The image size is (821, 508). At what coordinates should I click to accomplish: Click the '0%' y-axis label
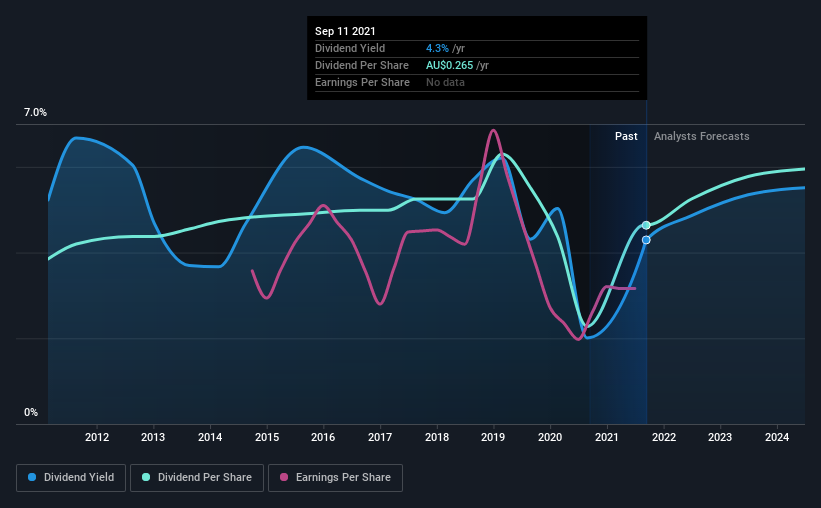tap(31, 413)
